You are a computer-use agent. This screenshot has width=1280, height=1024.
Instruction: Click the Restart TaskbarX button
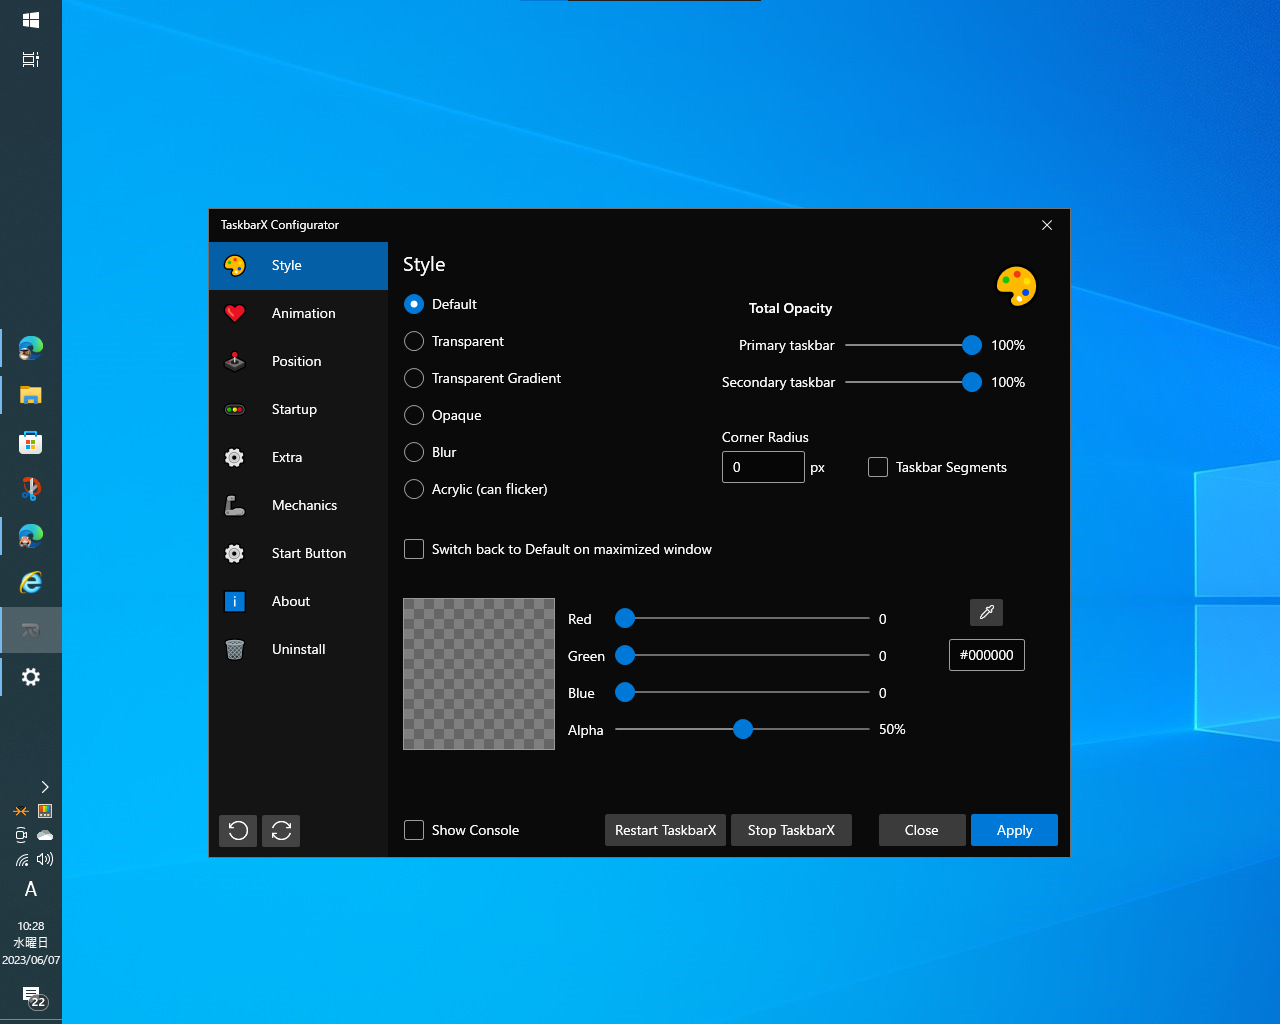tap(665, 830)
